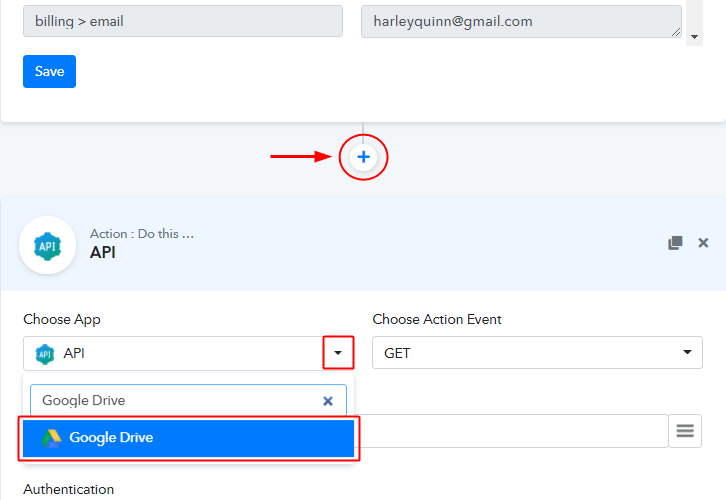
Task: Click the Choose App label
Action: (x=62, y=319)
